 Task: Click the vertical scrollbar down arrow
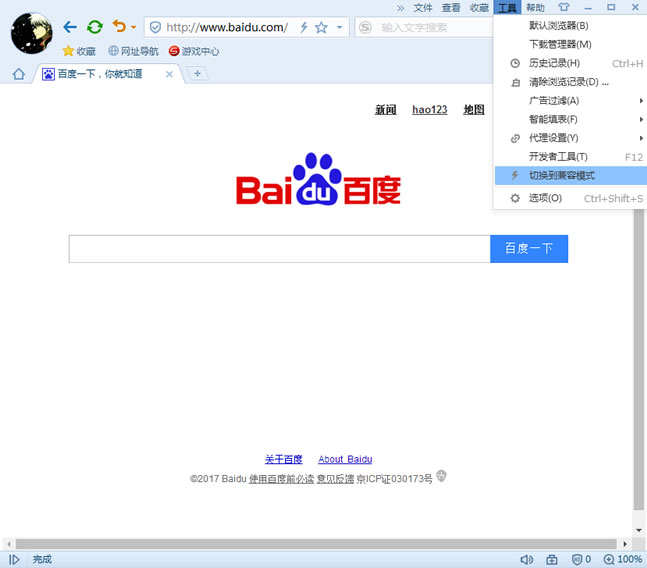[639, 530]
